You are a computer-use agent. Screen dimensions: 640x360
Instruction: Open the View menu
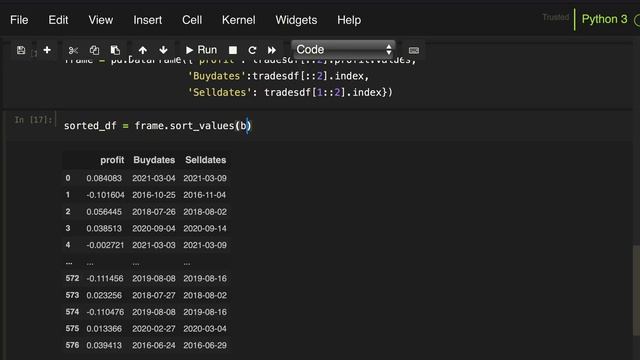[101, 20]
